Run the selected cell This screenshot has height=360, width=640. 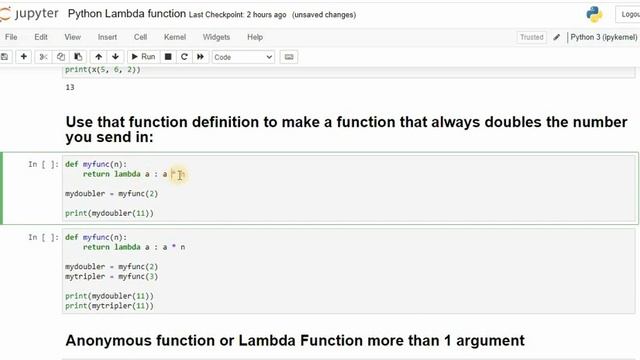point(143,57)
